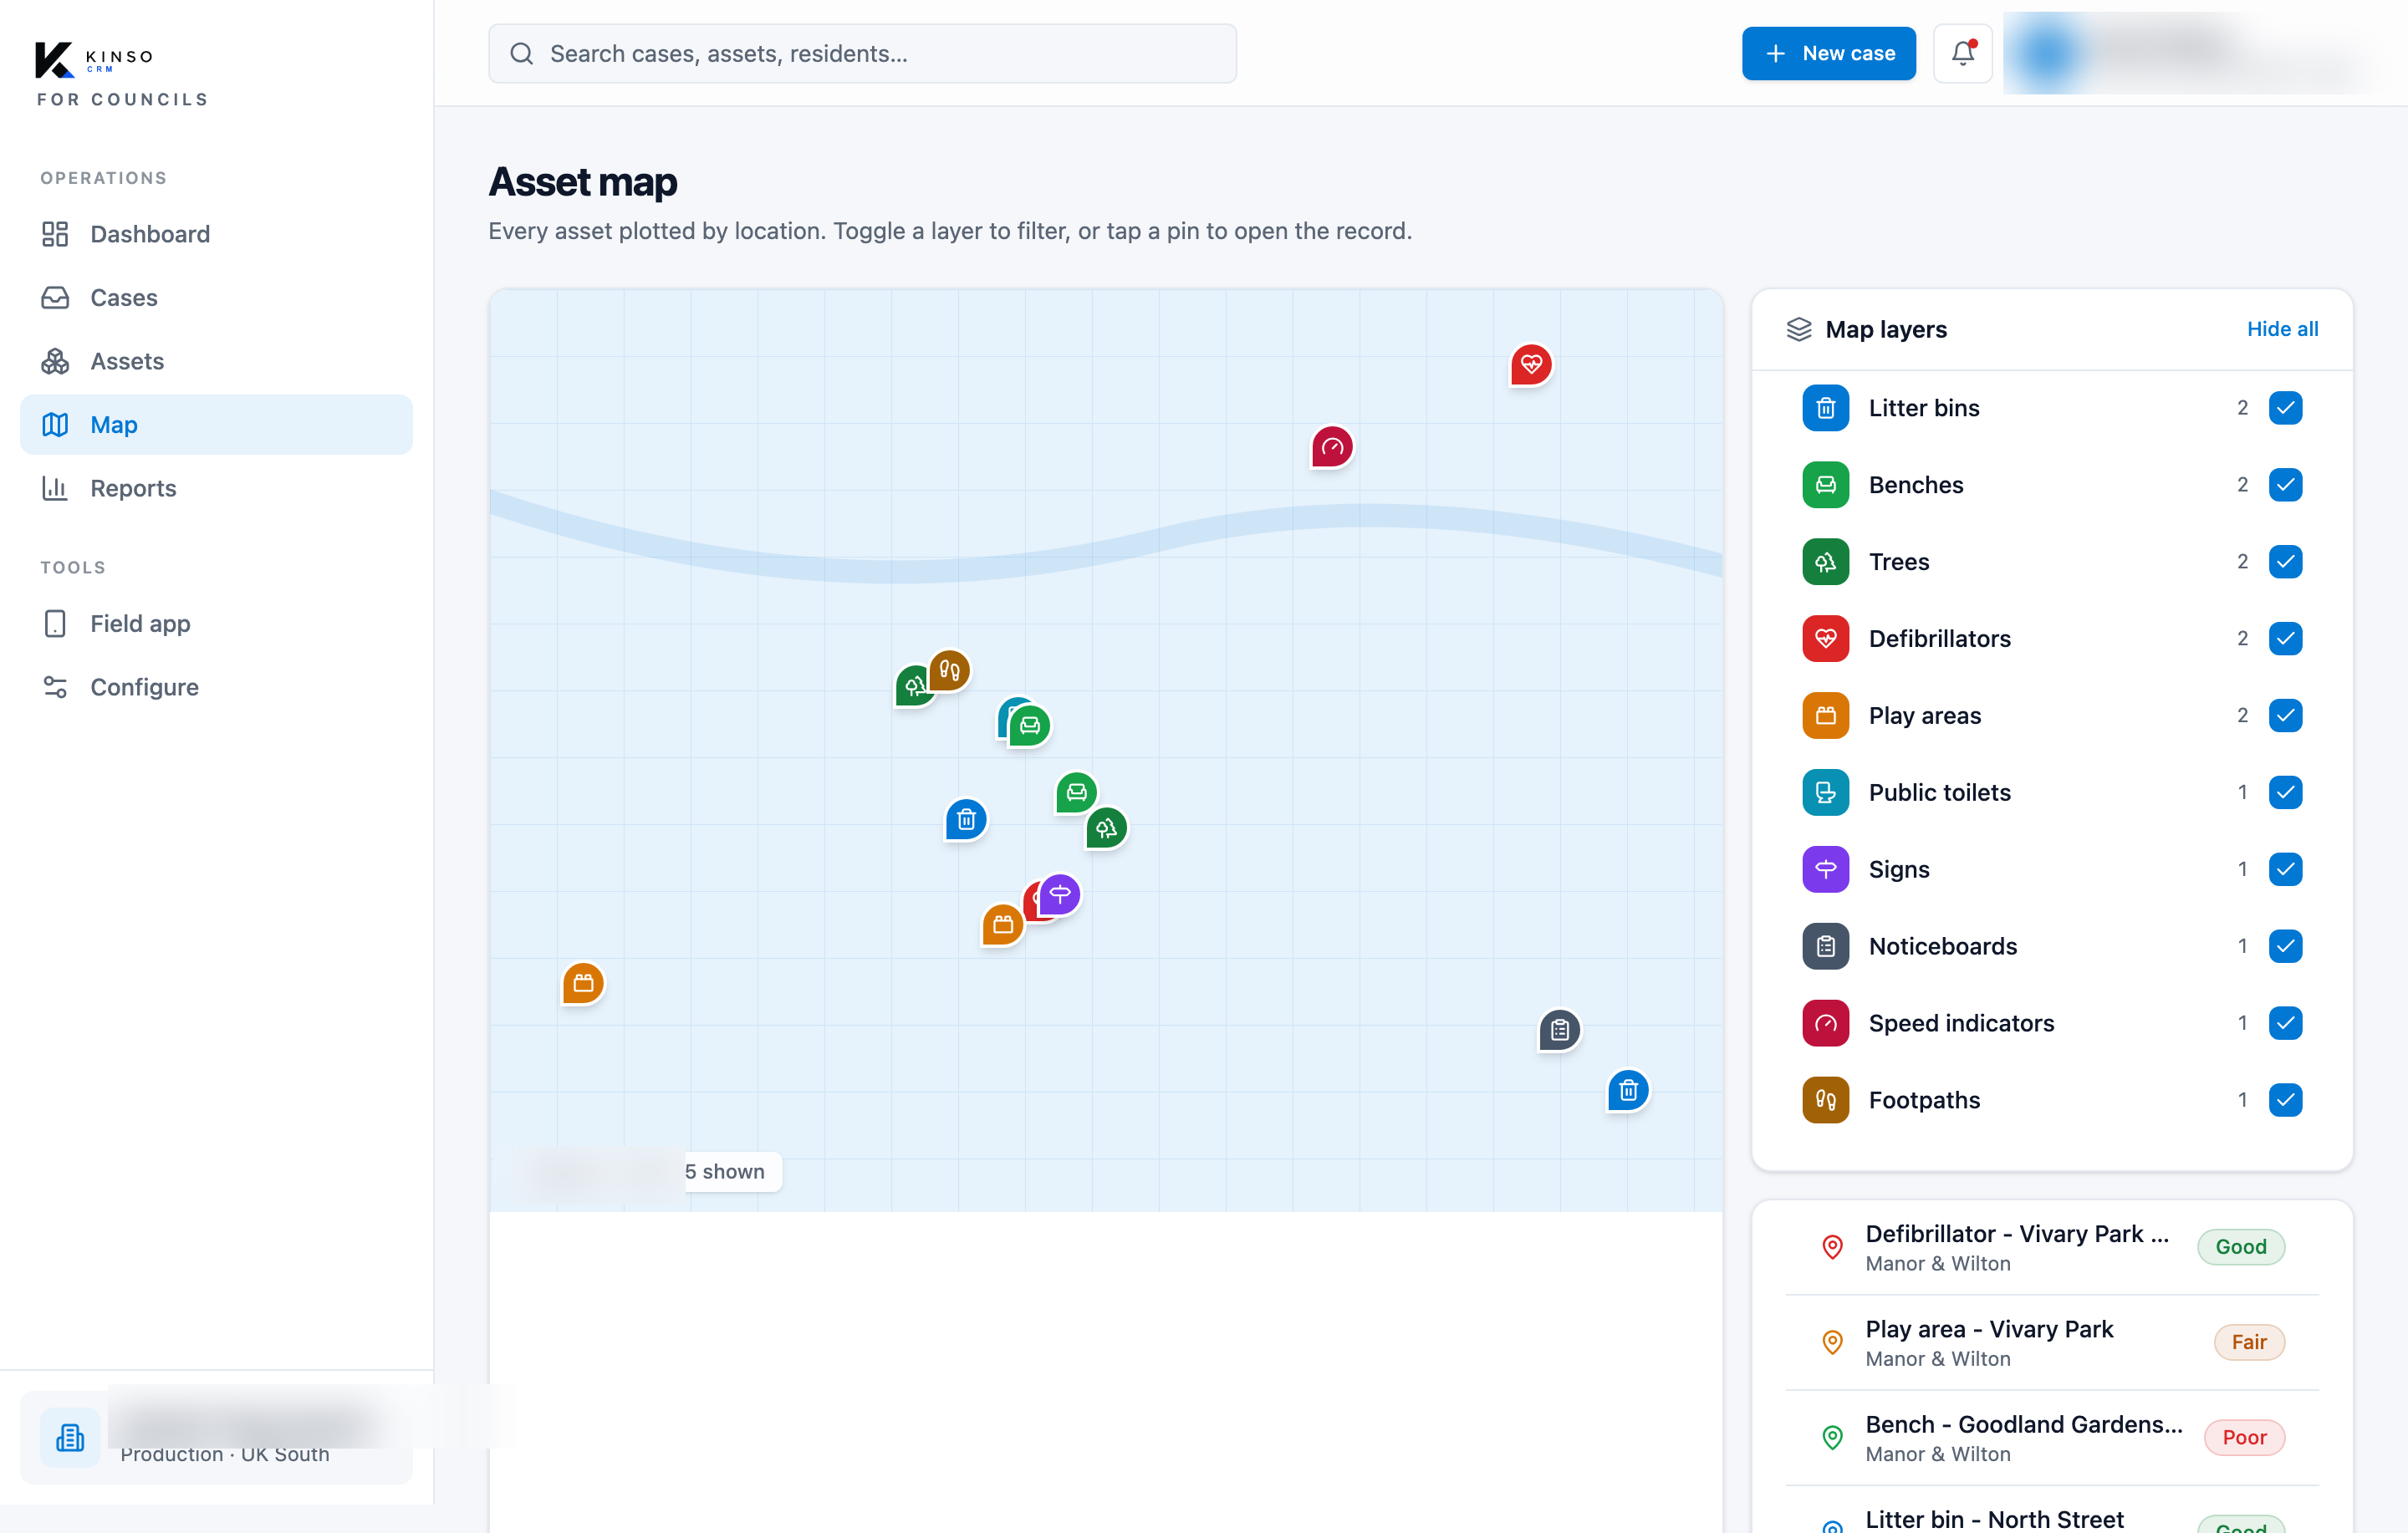Click the organization building icon at sidebar bottom
Screen dimensions: 2408x1533
point(70,1438)
